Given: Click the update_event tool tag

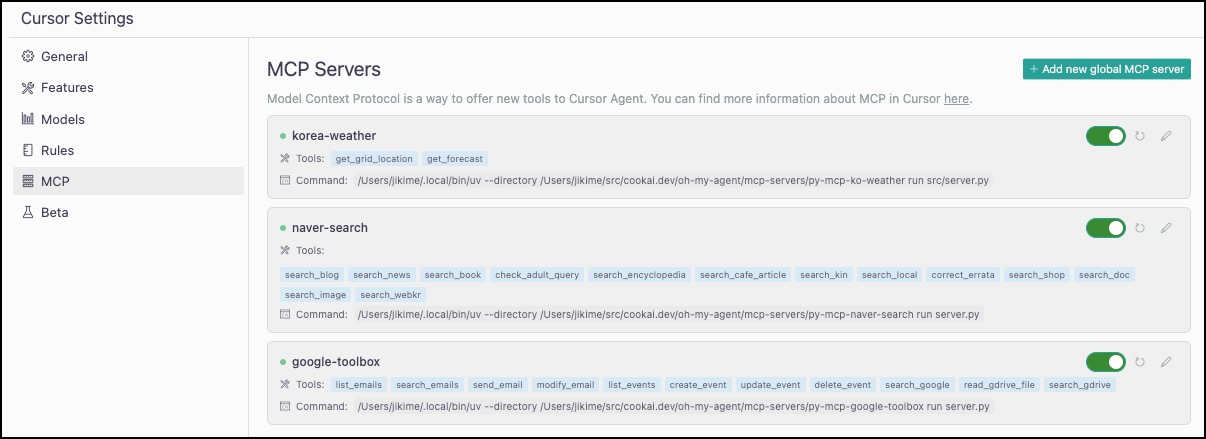Looking at the screenshot, I should (771, 385).
